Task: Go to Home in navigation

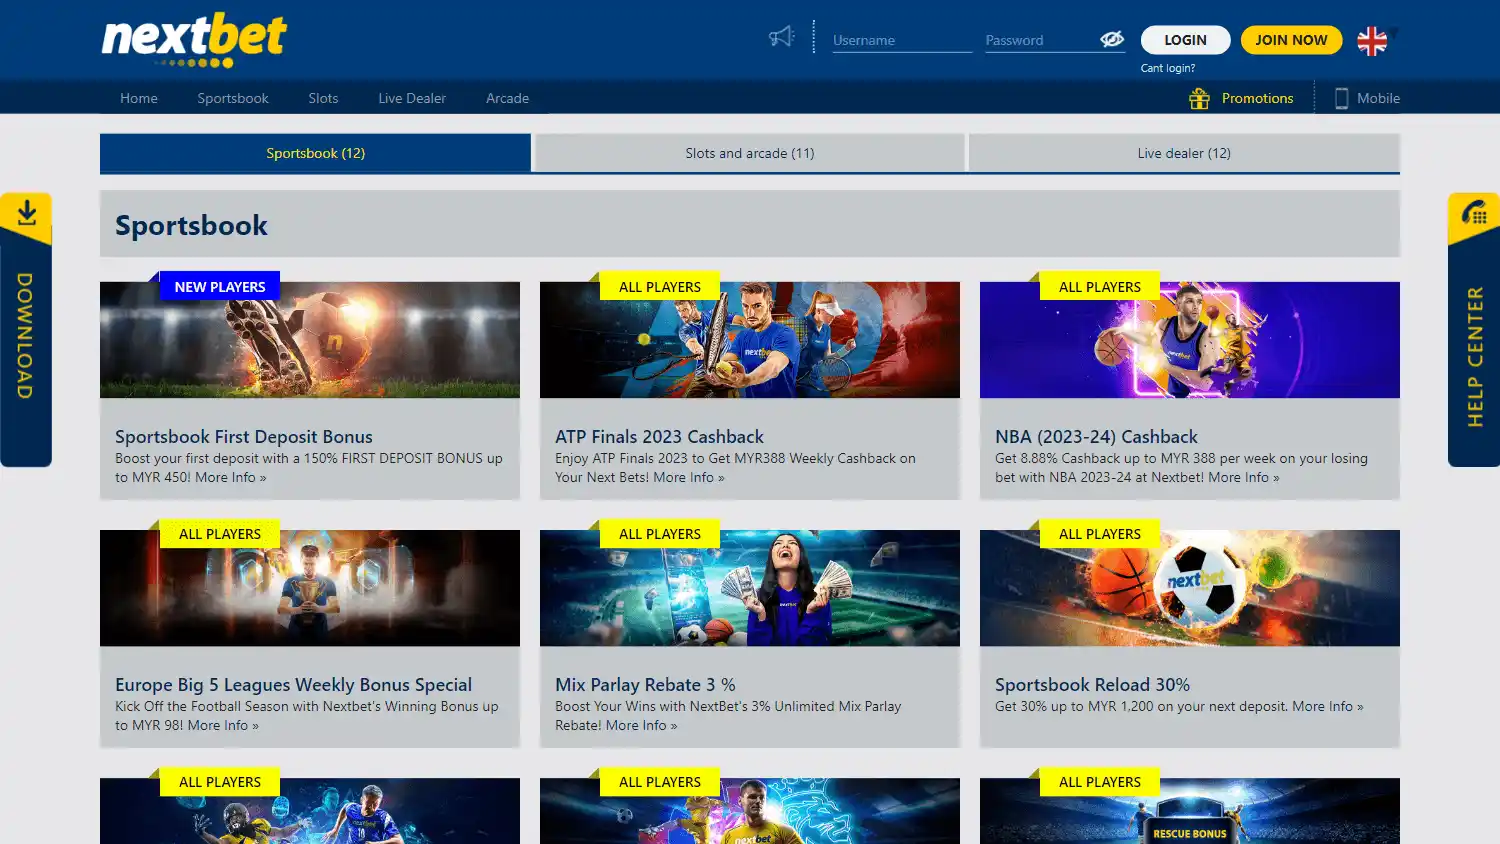Action: 139,98
